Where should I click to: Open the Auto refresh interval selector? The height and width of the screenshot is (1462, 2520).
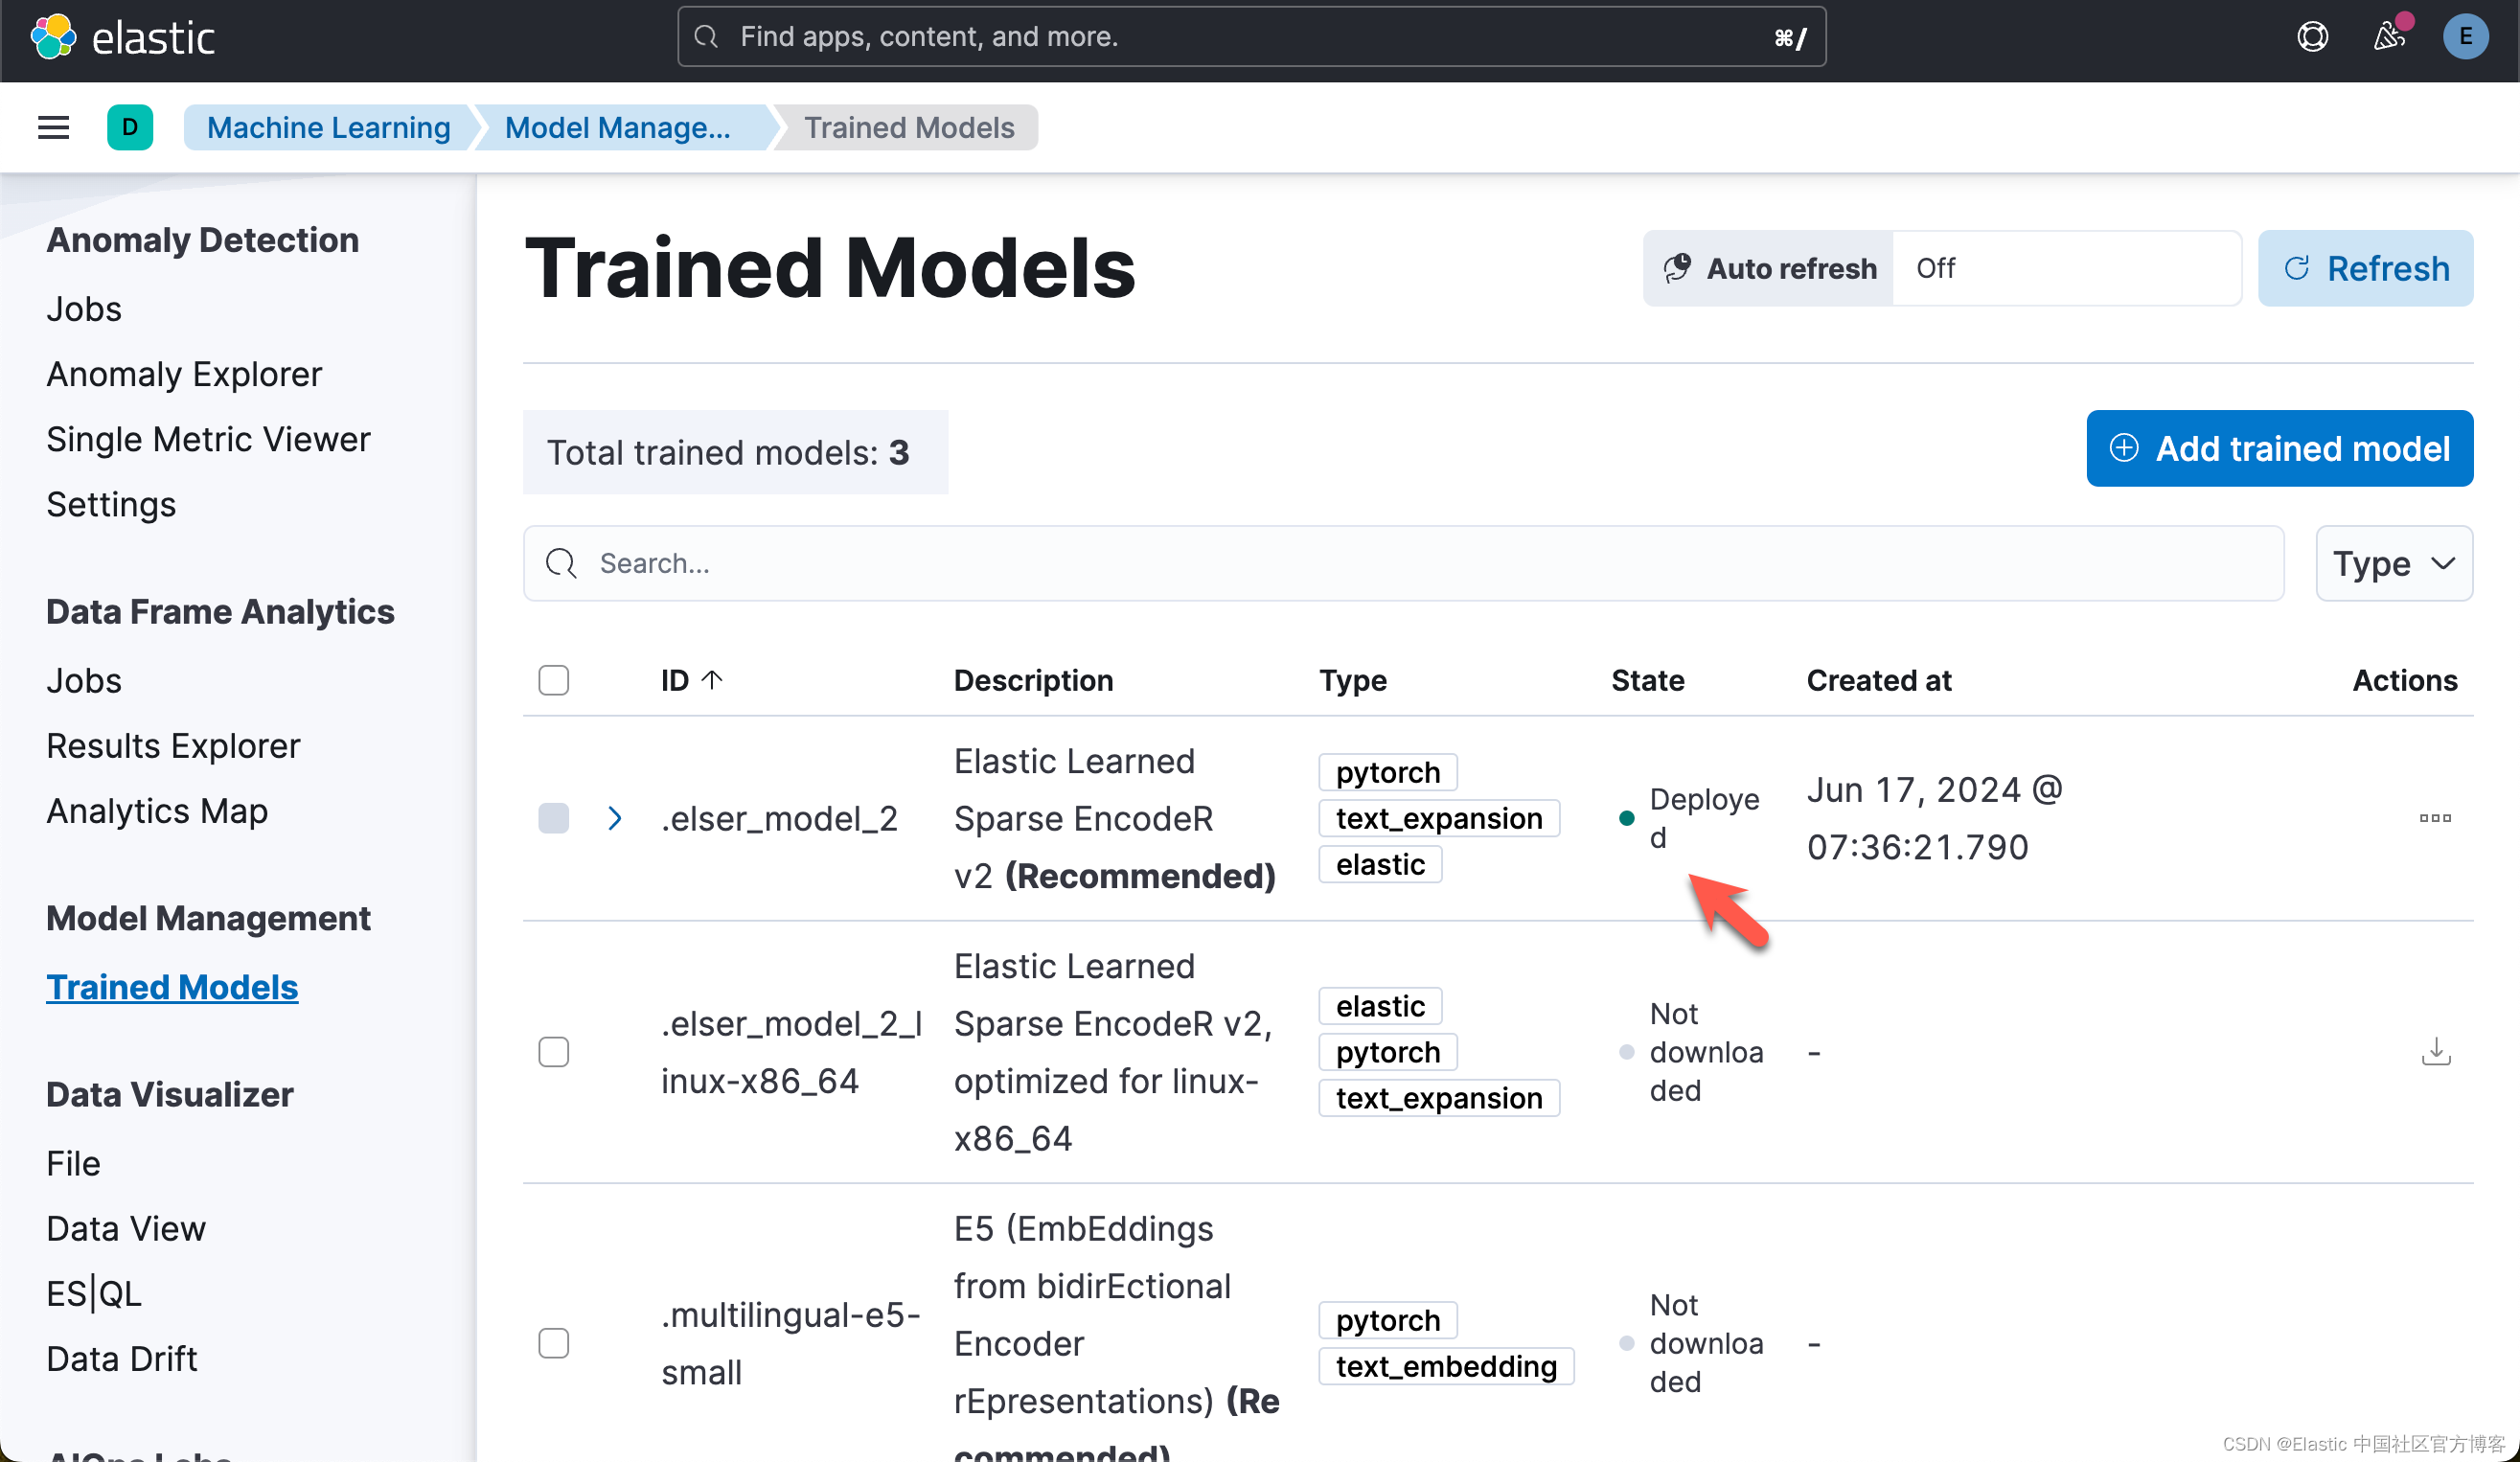coord(2065,268)
